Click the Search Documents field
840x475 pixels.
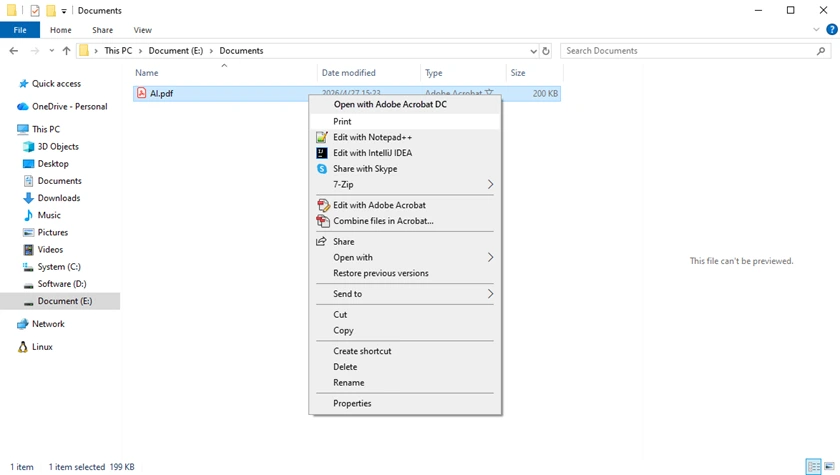point(695,51)
